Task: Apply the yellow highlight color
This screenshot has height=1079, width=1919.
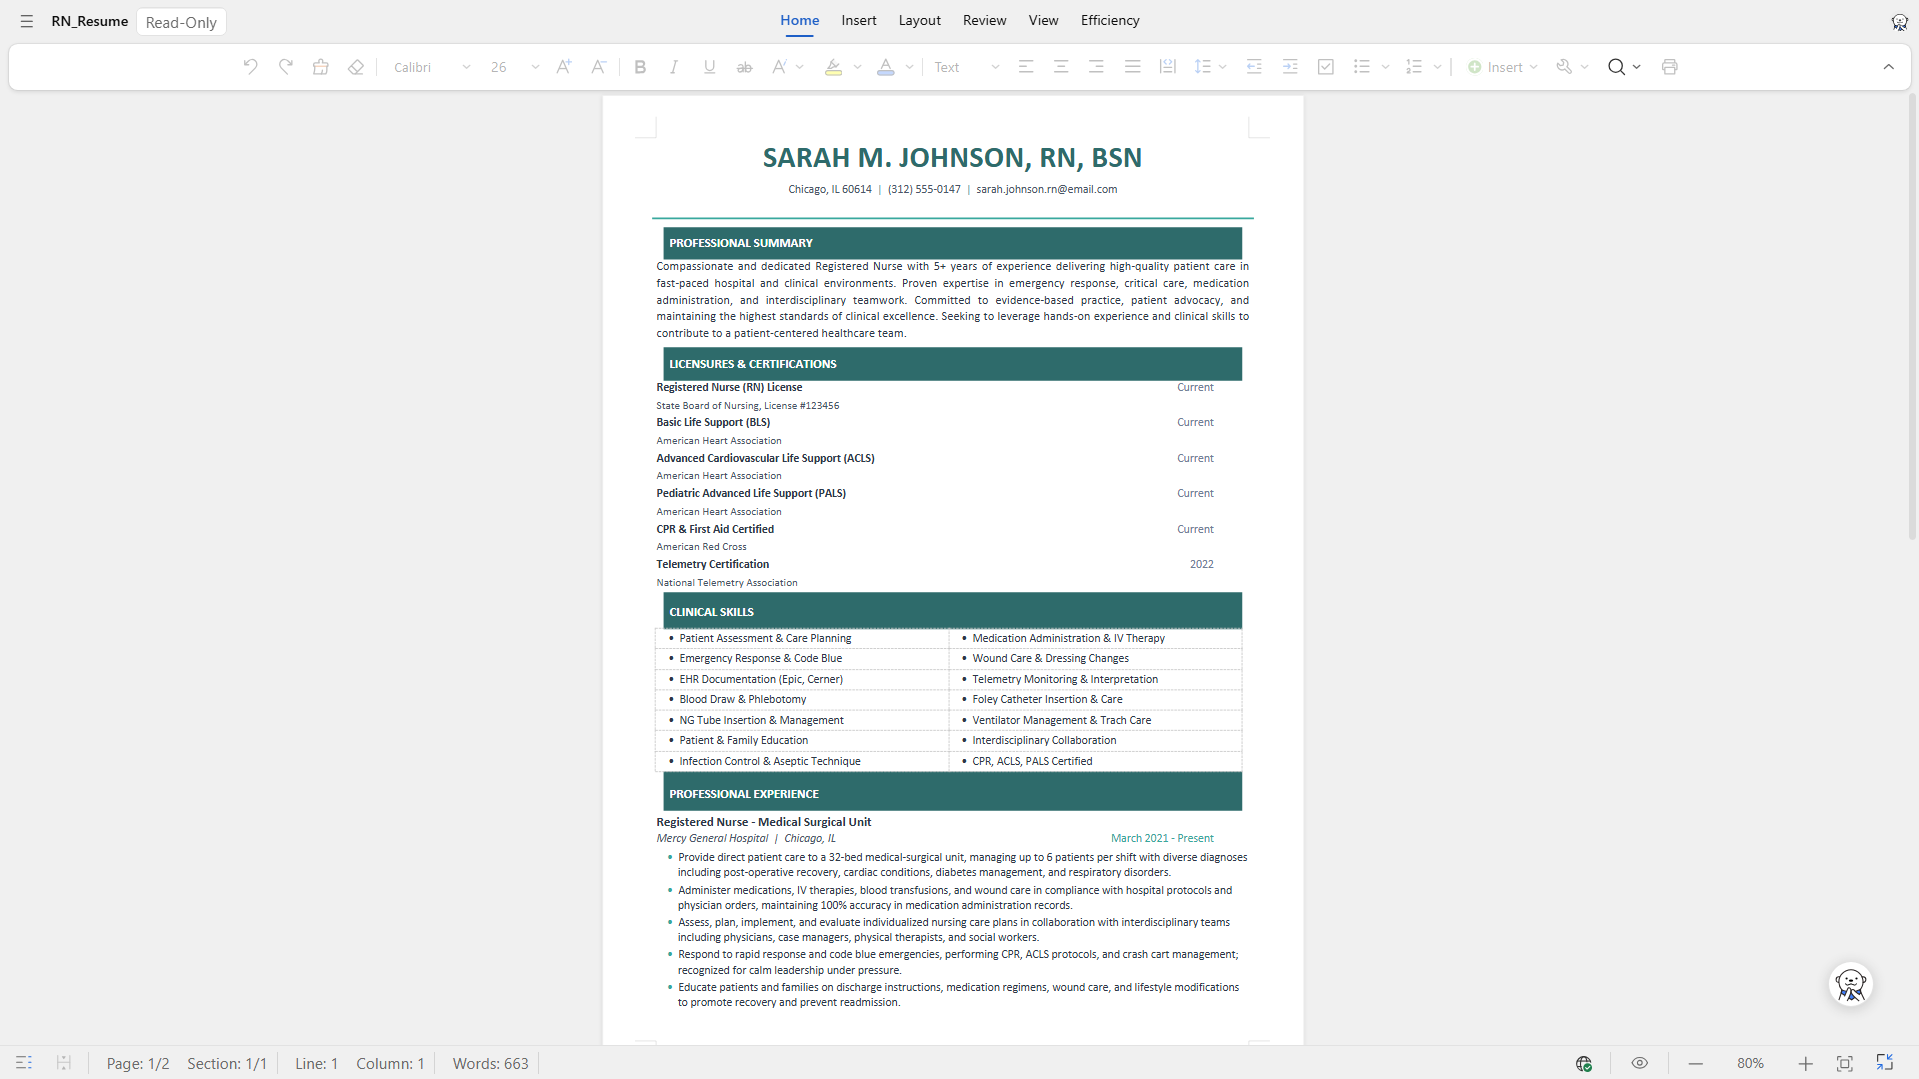Action: [x=833, y=67]
